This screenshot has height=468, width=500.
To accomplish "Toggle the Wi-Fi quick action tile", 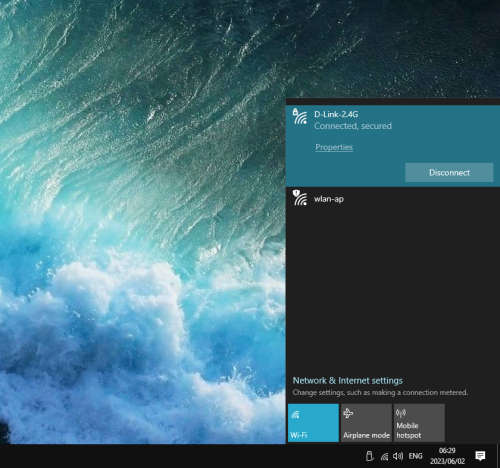I will pos(313,423).
